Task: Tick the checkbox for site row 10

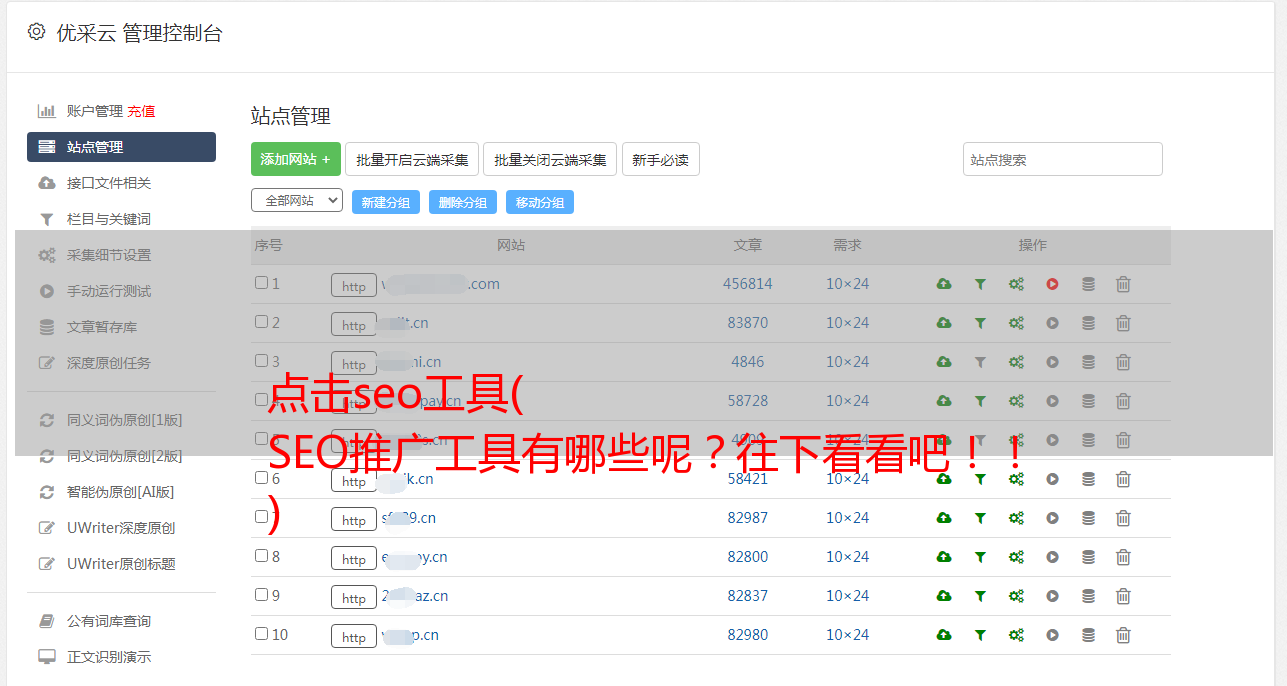Action: click(261, 634)
